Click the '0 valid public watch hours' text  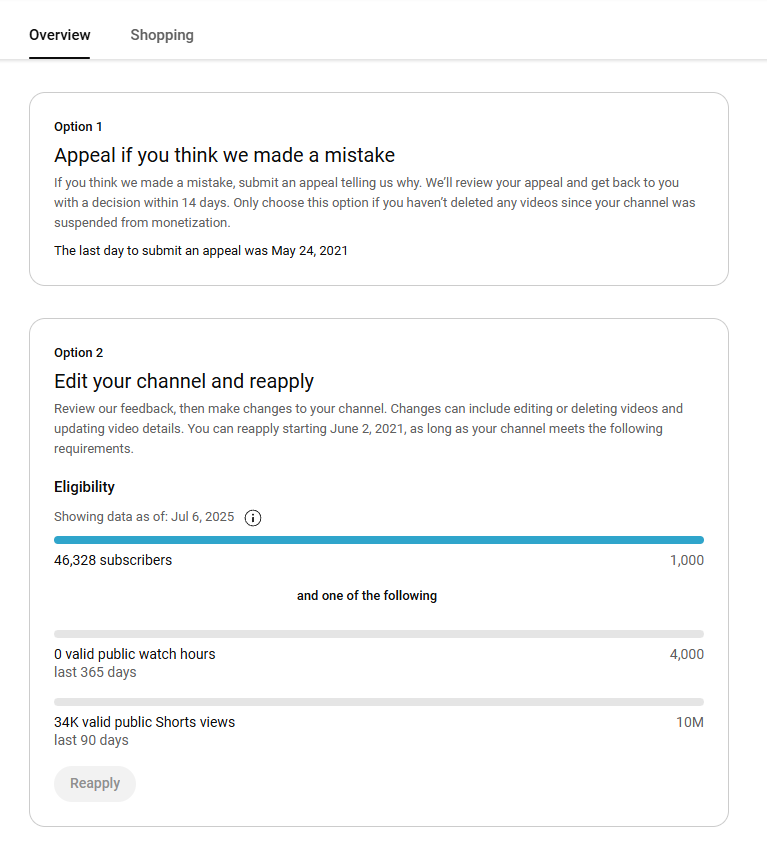(135, 654)
